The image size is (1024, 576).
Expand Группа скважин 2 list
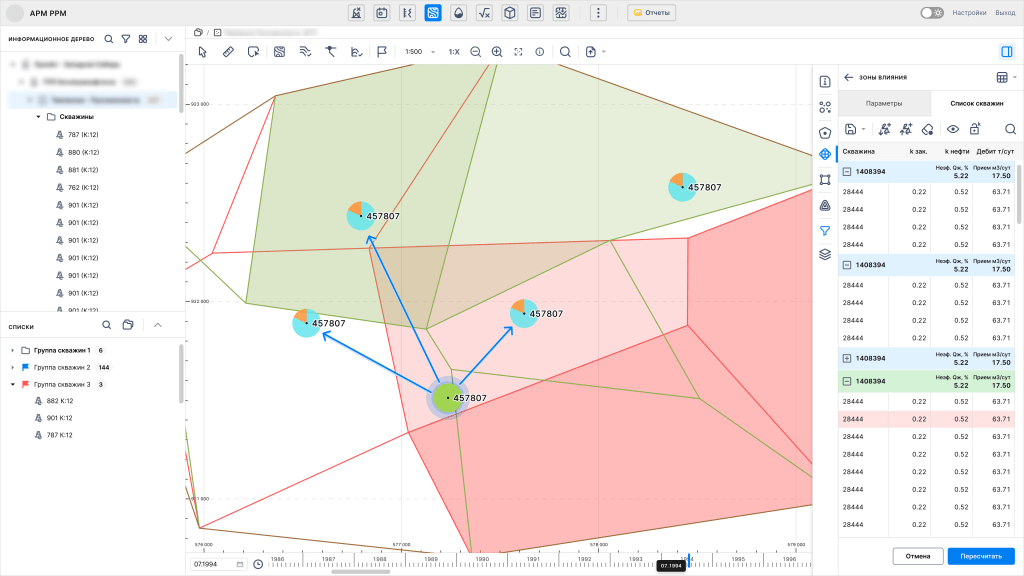(12, 367)
